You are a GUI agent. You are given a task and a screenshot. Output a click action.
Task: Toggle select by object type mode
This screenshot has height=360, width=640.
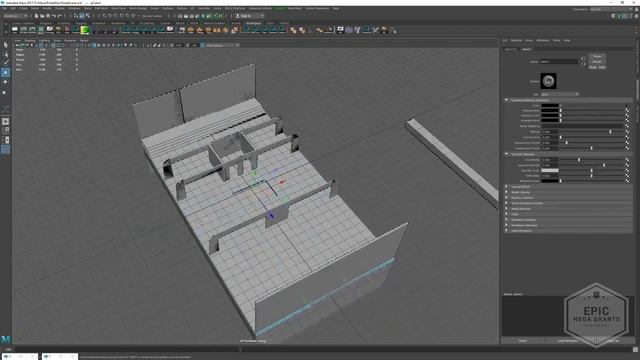click(x=82, y=16)
